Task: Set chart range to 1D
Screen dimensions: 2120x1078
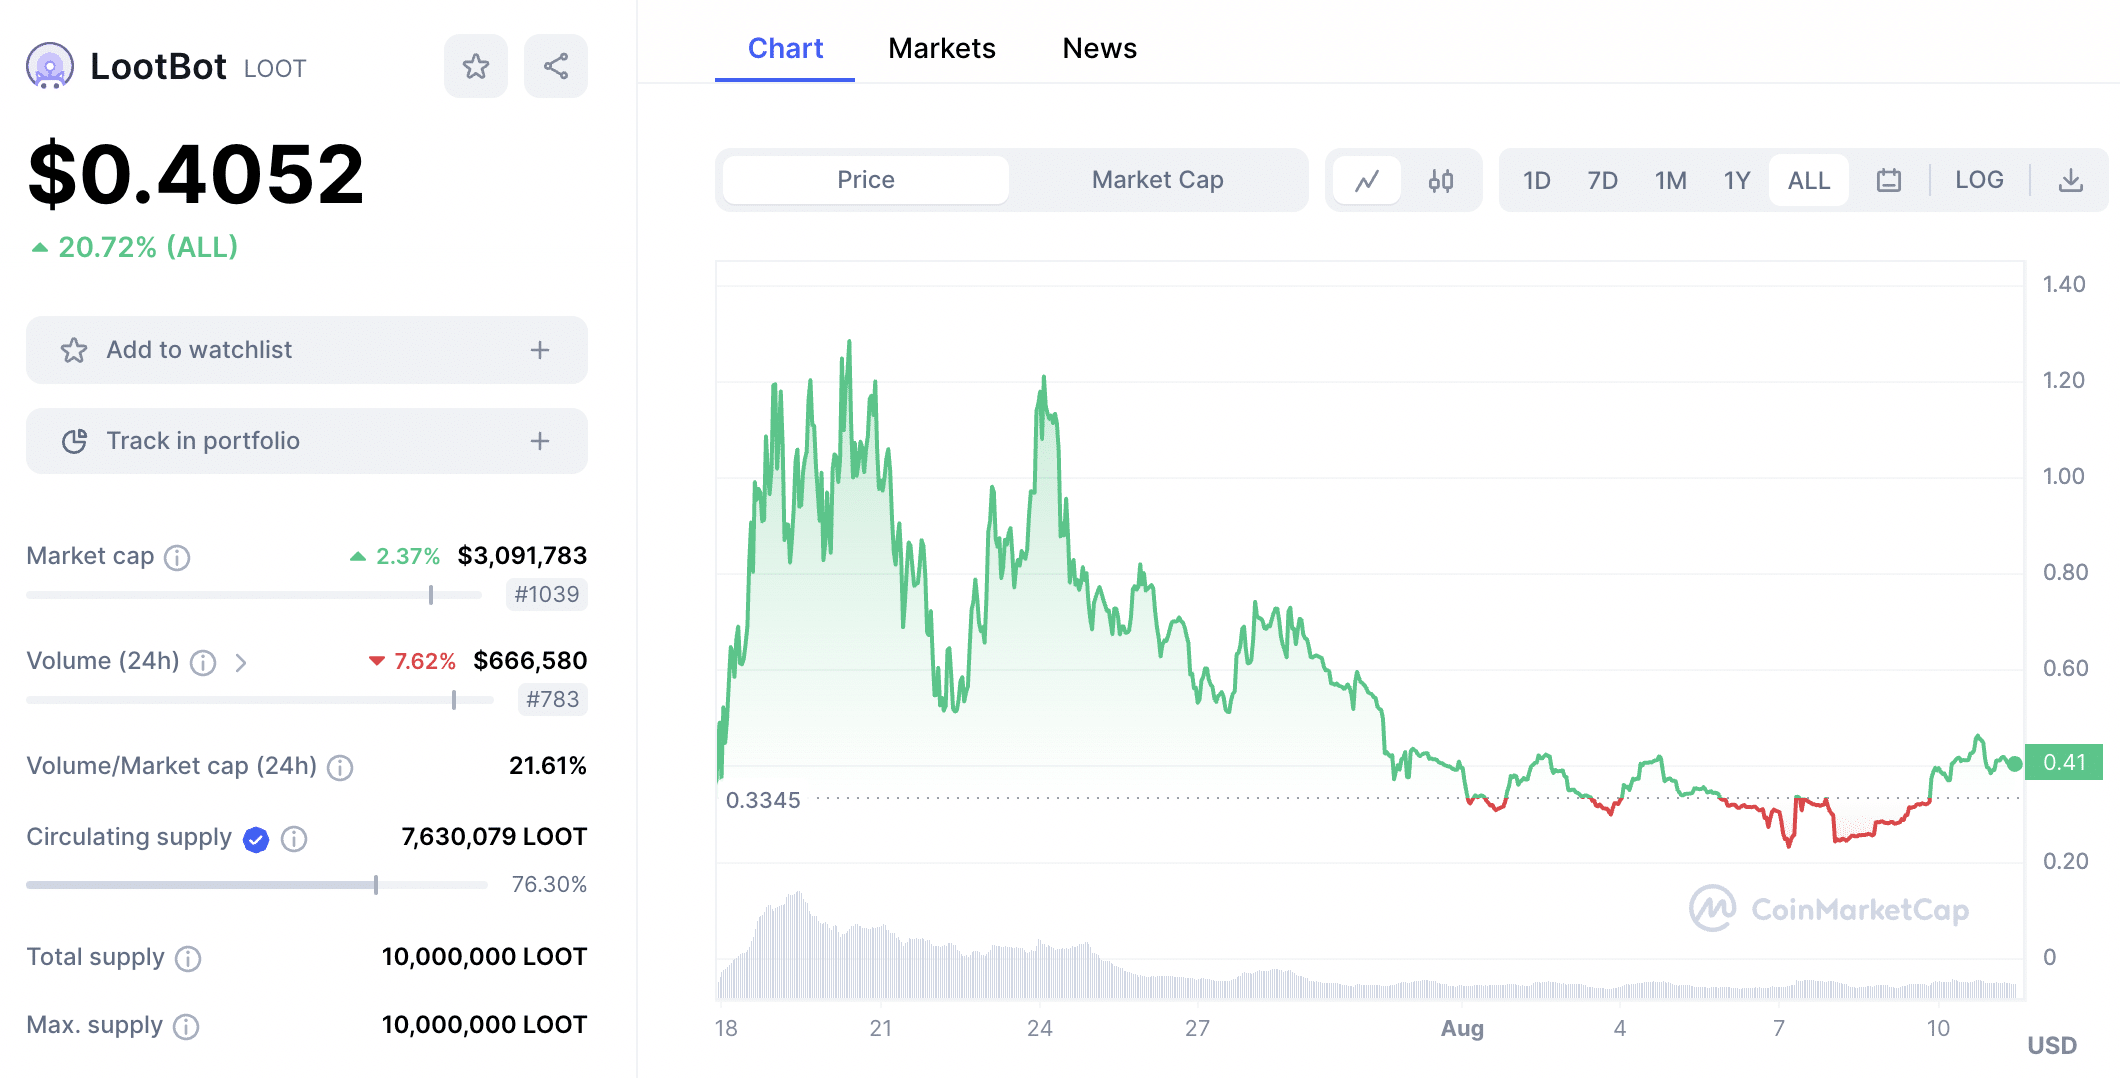Action: click(1537, 180)
